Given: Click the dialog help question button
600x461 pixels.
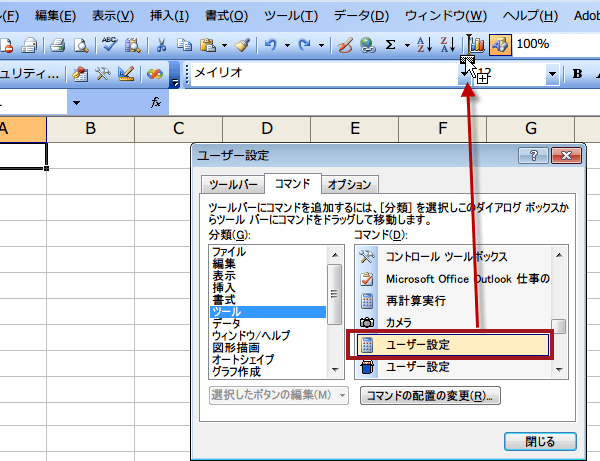Looking at the screenshot, I should click(x=533, y=155).
